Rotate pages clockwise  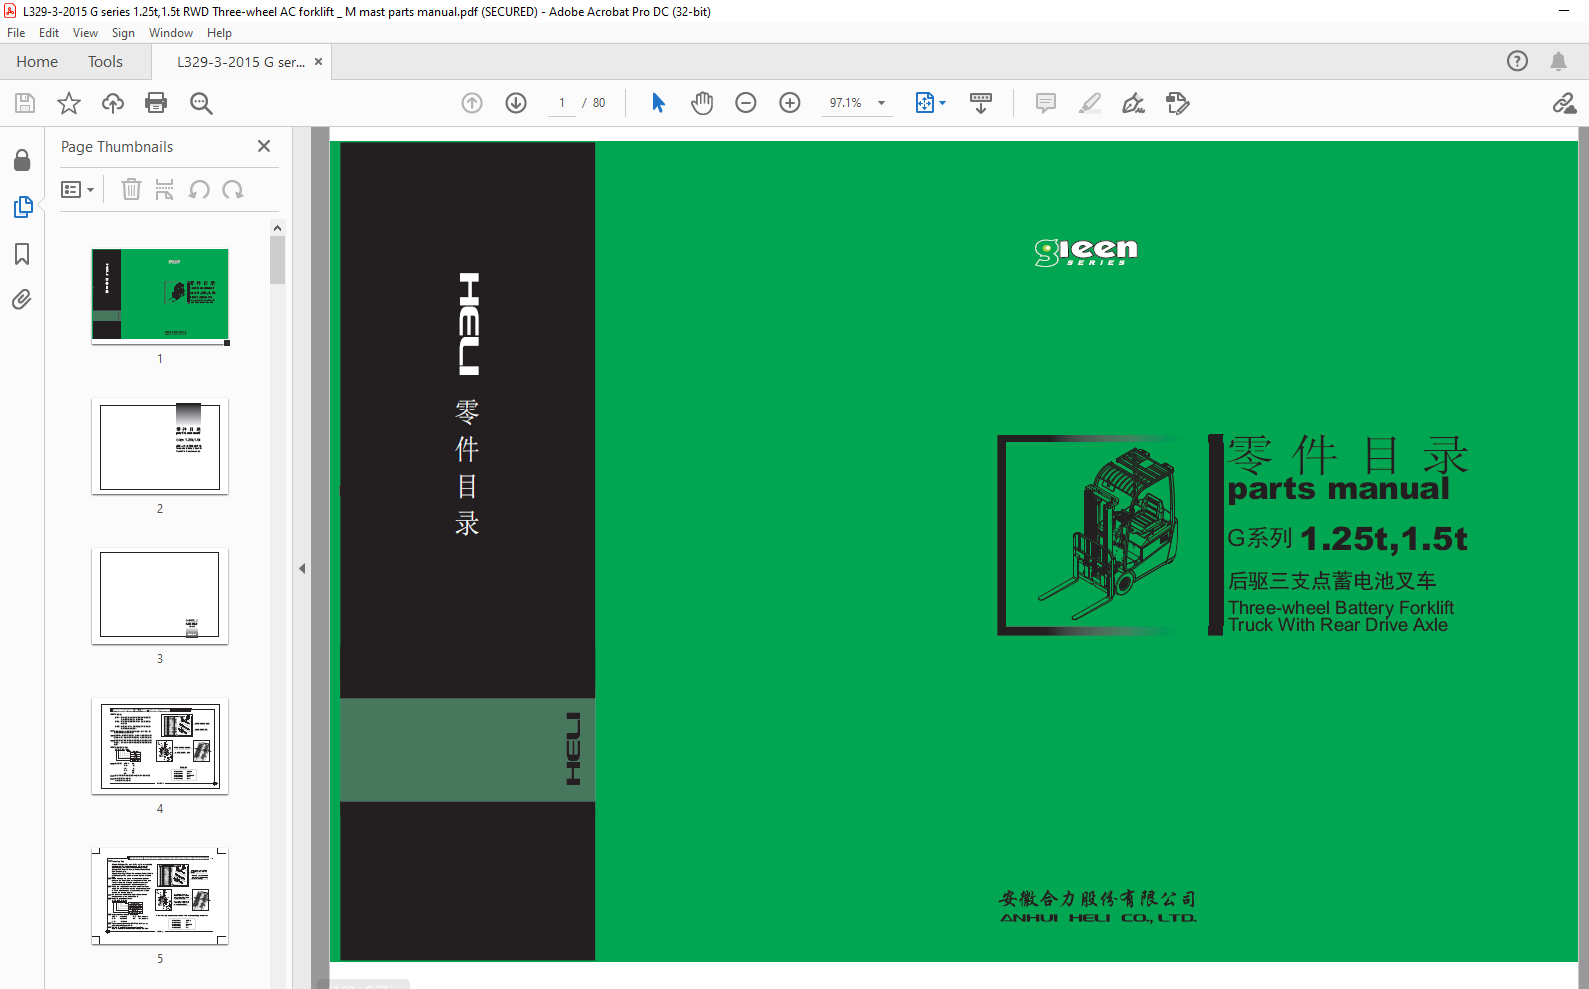(x=233, y=189)
